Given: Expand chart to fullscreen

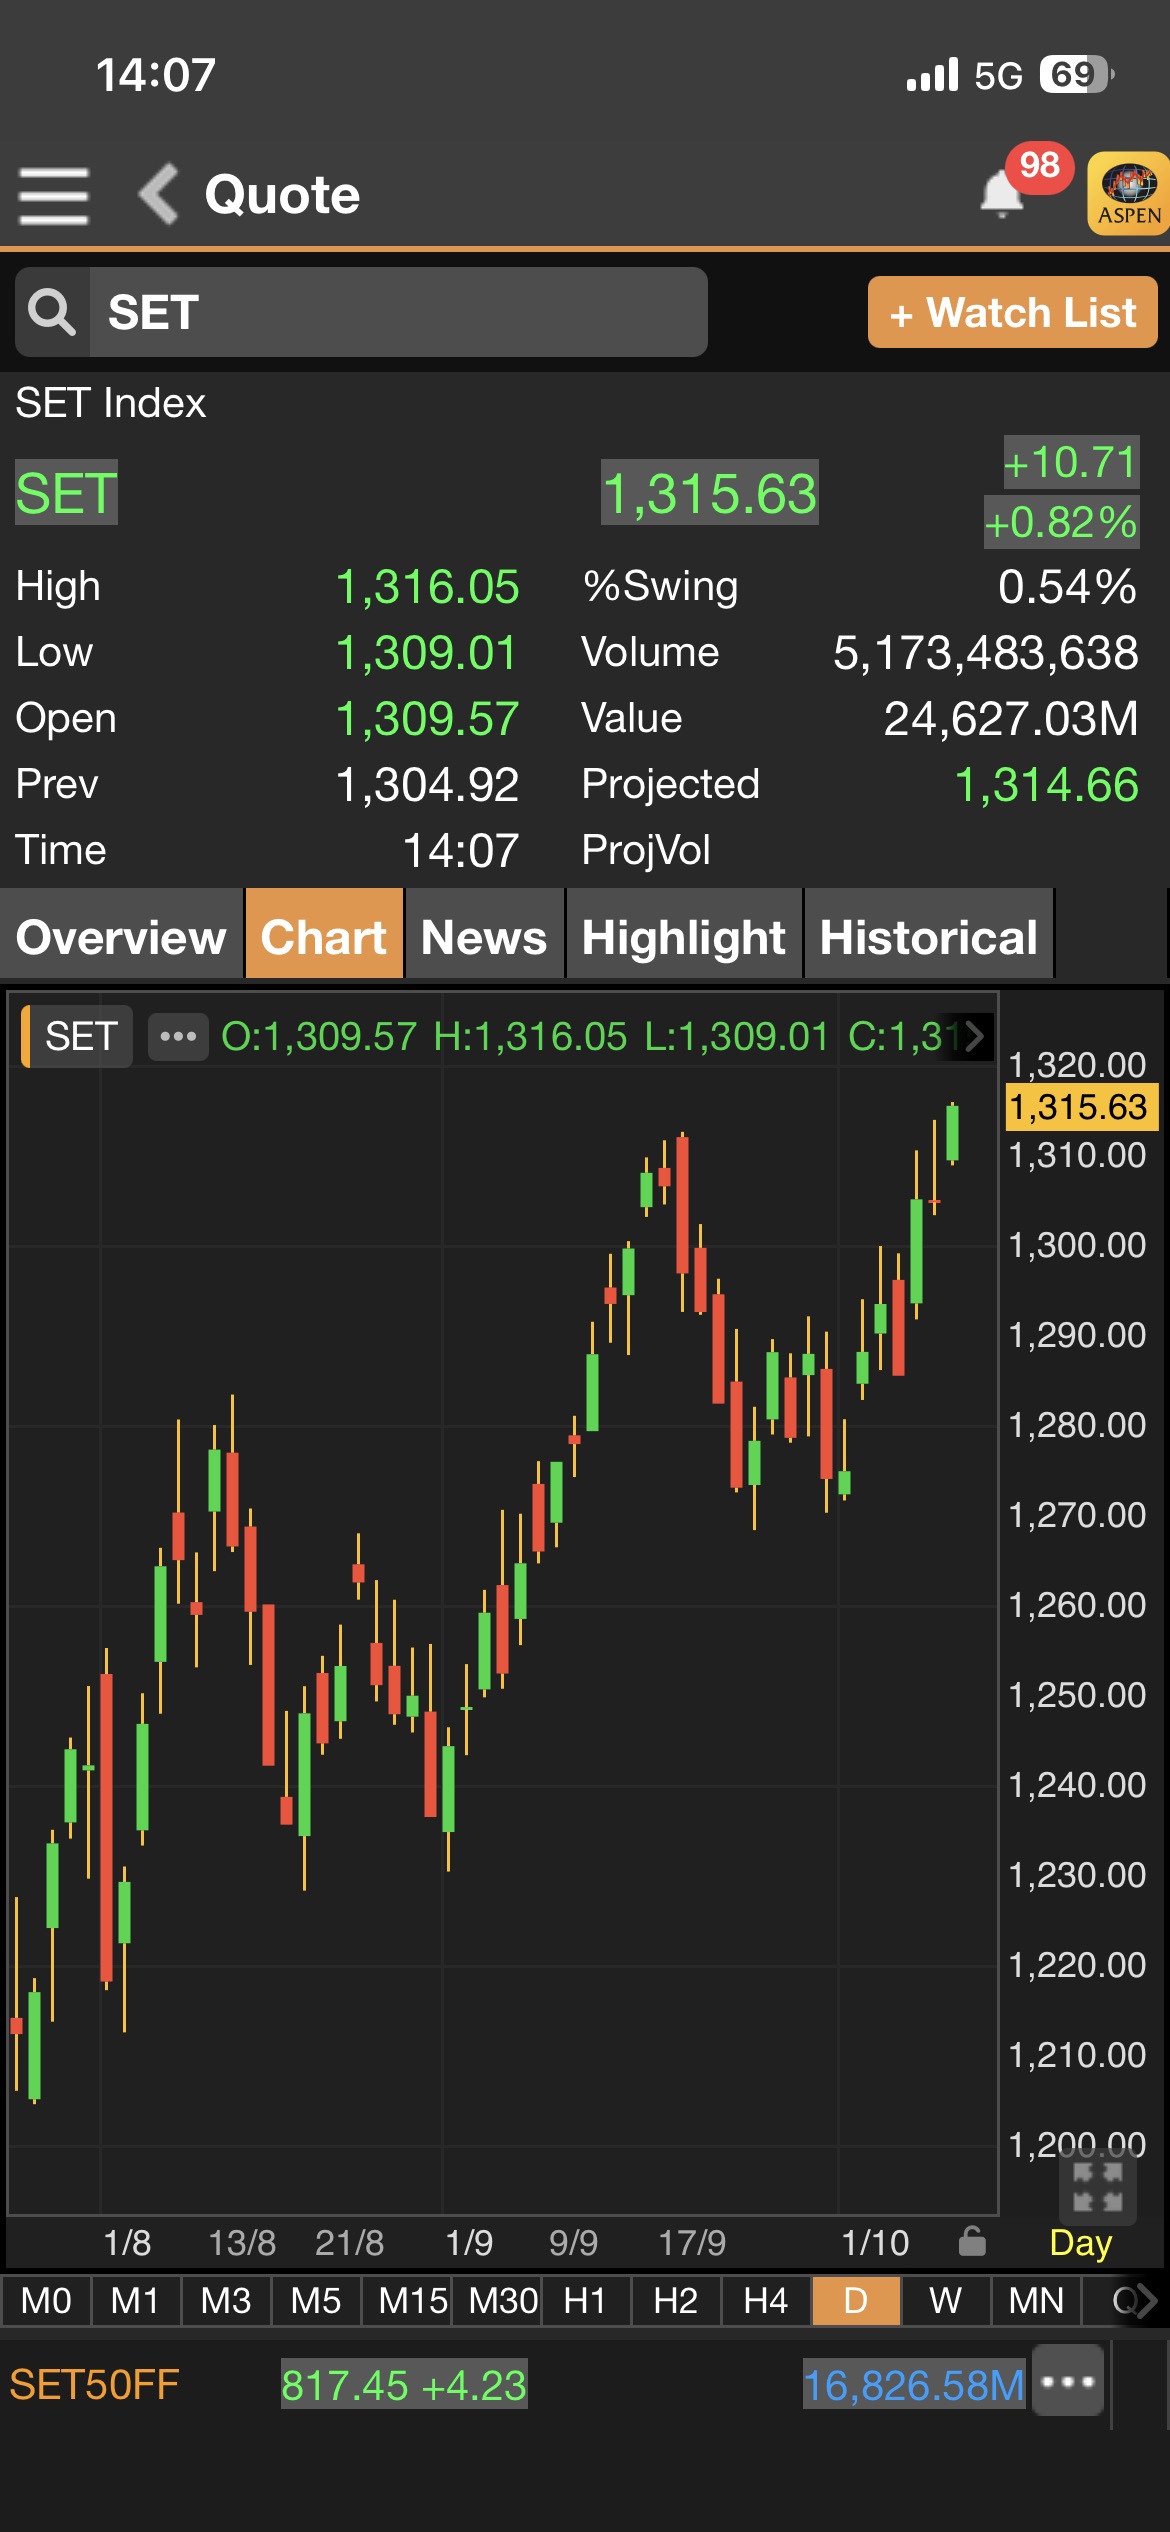Looking at the screenshot, I should pos(1097,2186).
